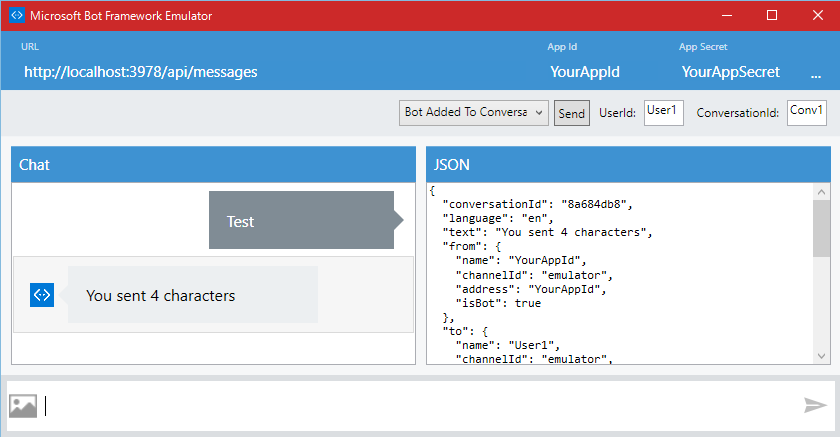Screen dimensions: 840x437
Task: Click the UserId input field
Action: pyautogui.click(x=664, y=112)
